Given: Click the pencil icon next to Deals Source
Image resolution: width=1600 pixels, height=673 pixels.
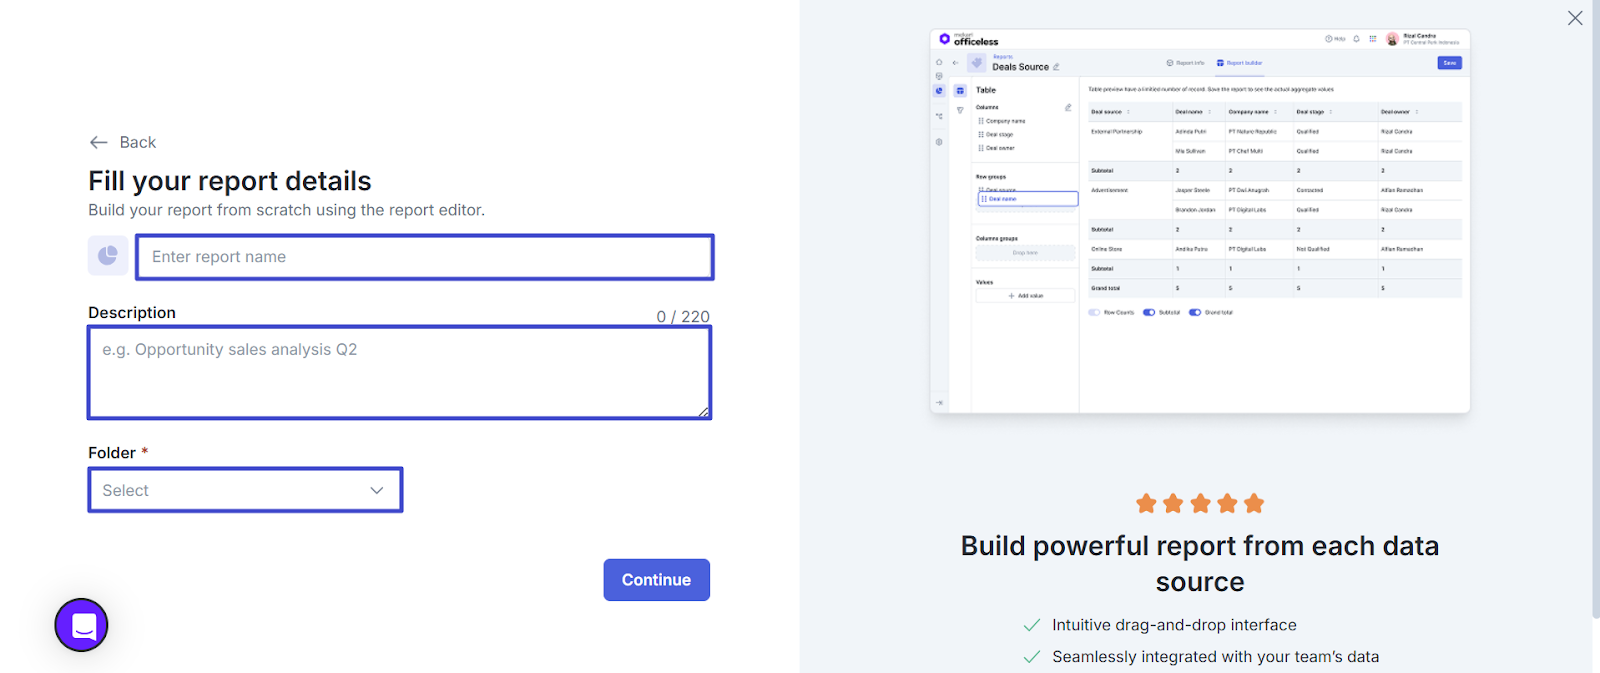Looking at the screenshot, I should 1056,67.
